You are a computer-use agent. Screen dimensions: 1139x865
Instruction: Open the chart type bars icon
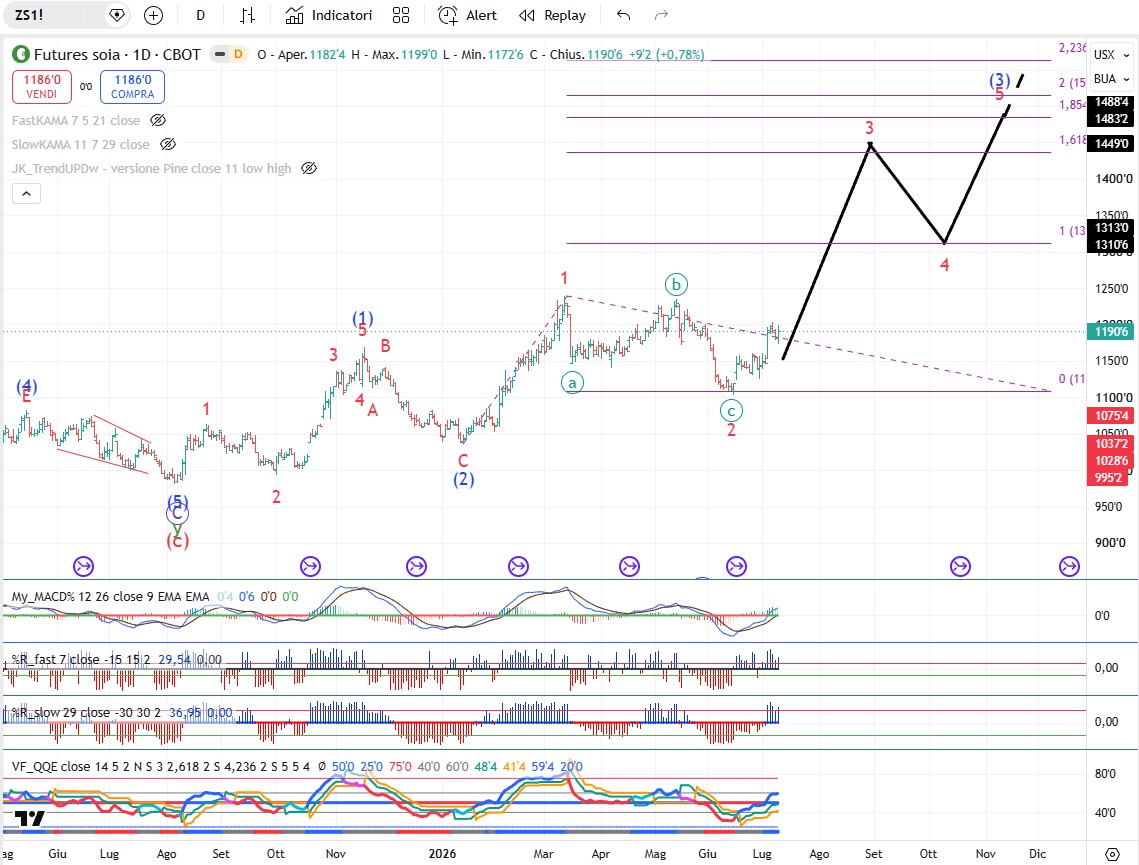click(248, 15)
